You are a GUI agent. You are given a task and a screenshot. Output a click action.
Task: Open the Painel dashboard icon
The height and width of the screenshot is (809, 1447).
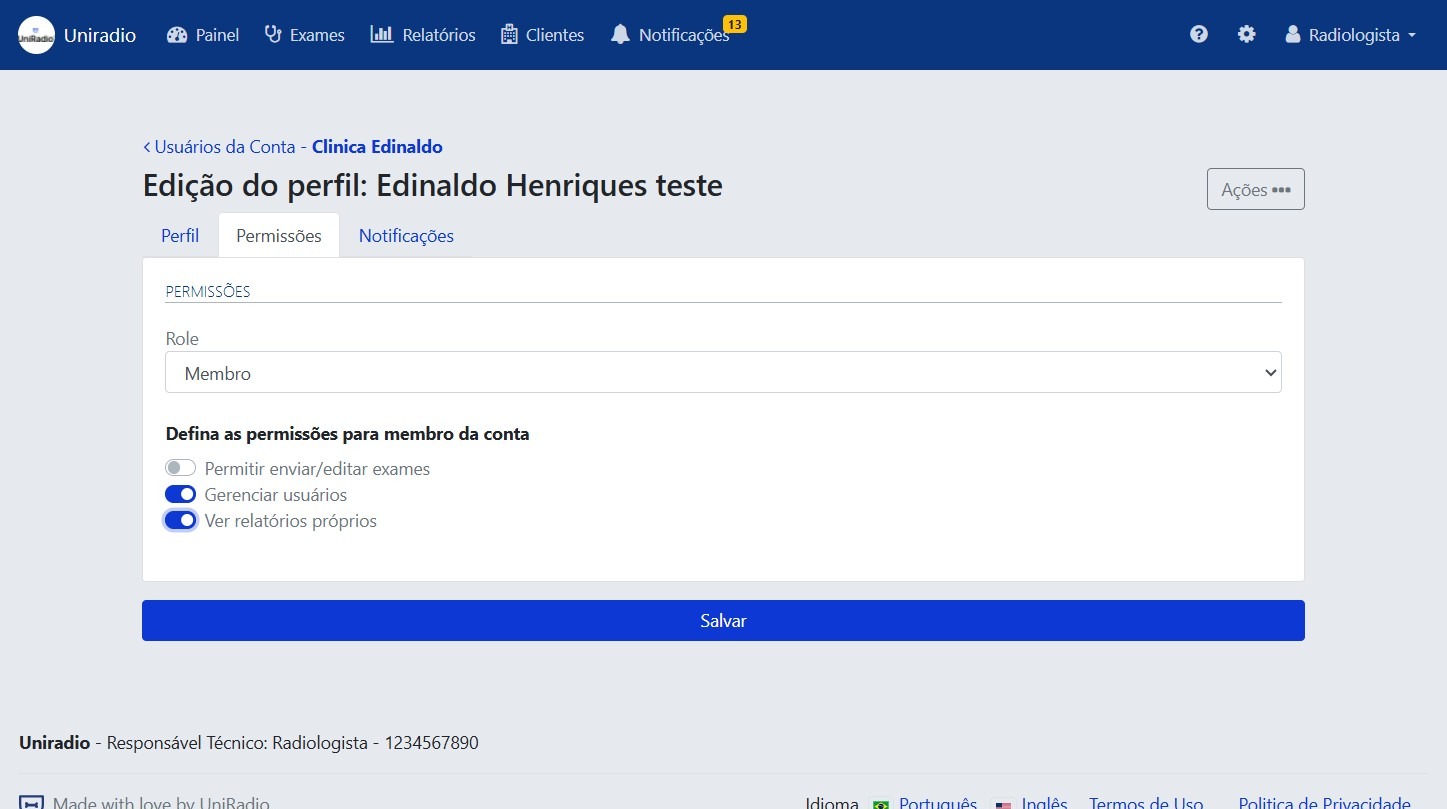click(176, 34)
